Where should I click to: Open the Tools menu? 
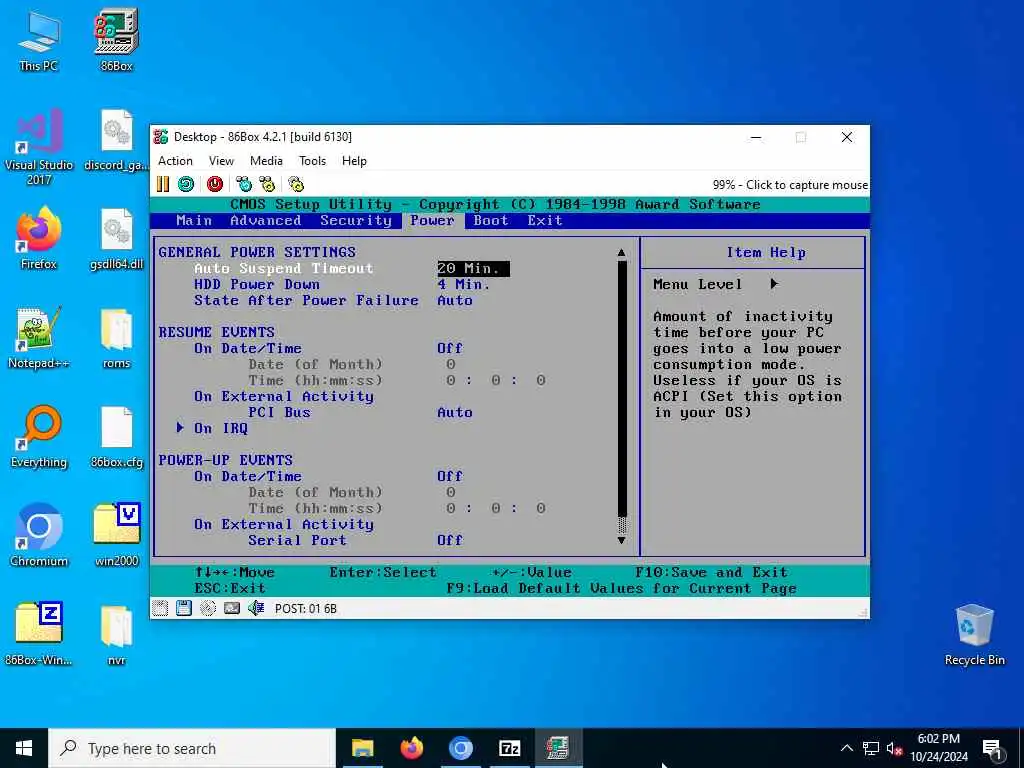click(x=312, y=161)
